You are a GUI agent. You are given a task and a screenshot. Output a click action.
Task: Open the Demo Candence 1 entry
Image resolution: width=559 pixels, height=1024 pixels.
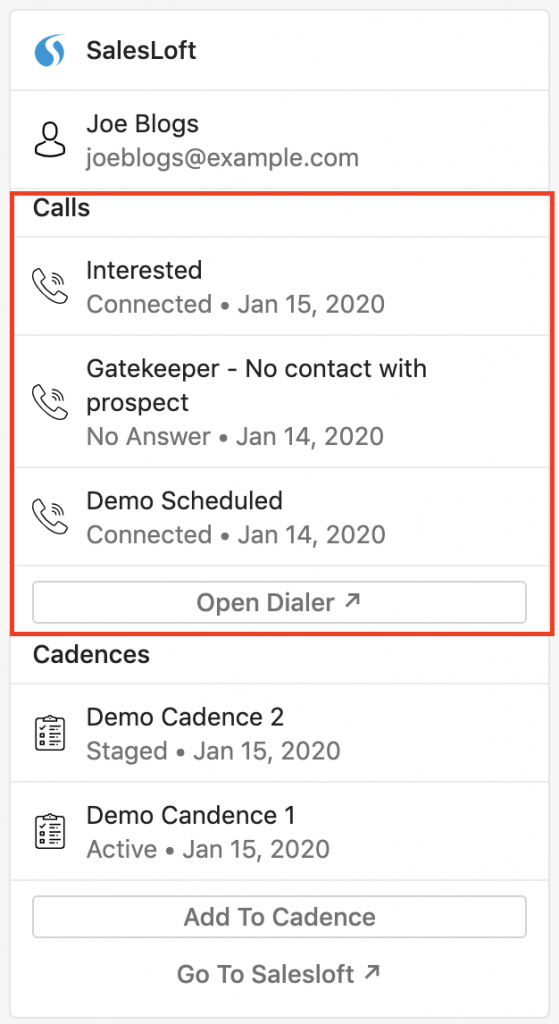pyautogui.click(x=280, y=831)
